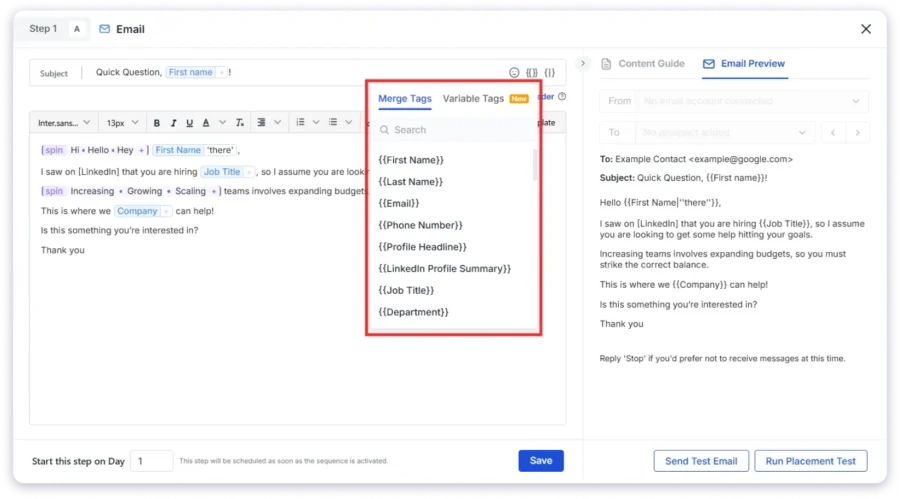The width and height of the screenshot is (900, 499).
Task: Insert emoji in subject line
Action: click(x=514, y=72)
